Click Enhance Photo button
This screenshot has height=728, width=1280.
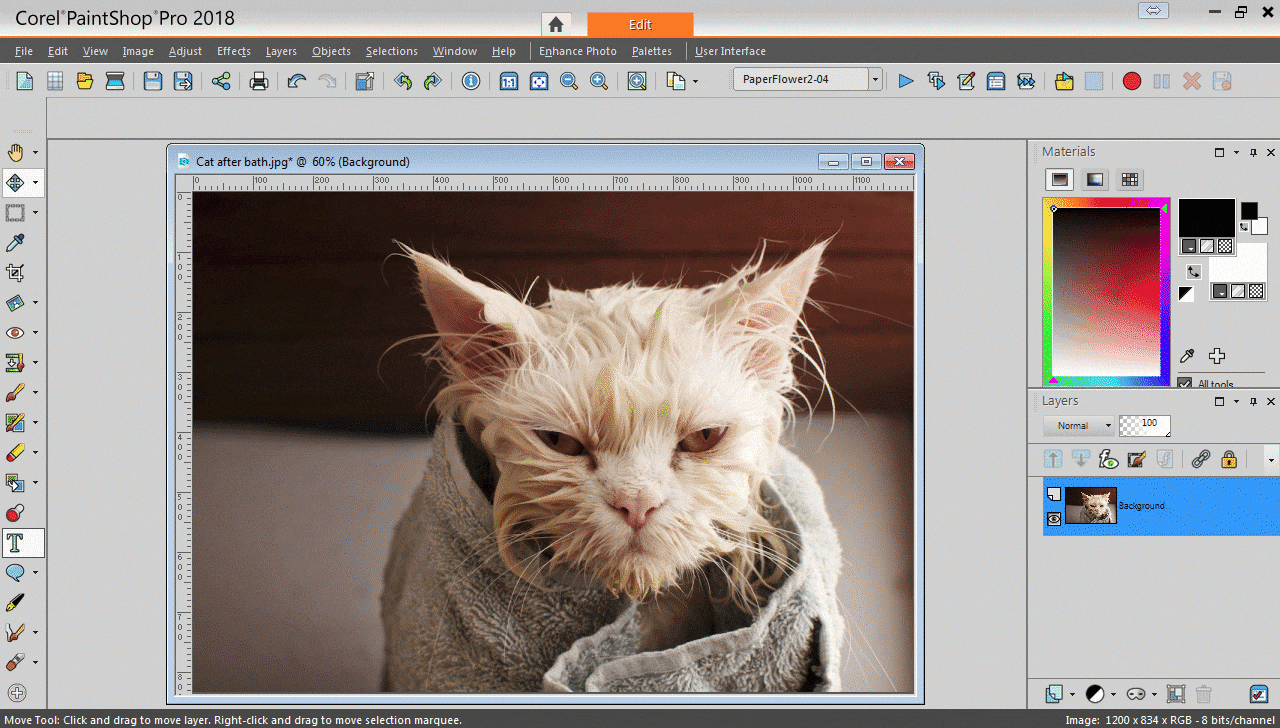point(578,51)
